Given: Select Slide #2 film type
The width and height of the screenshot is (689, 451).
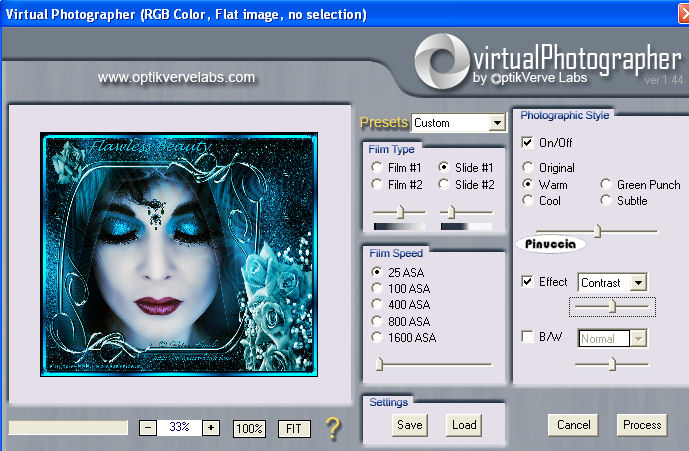Looking at the screenshot, I should (444, 184).
